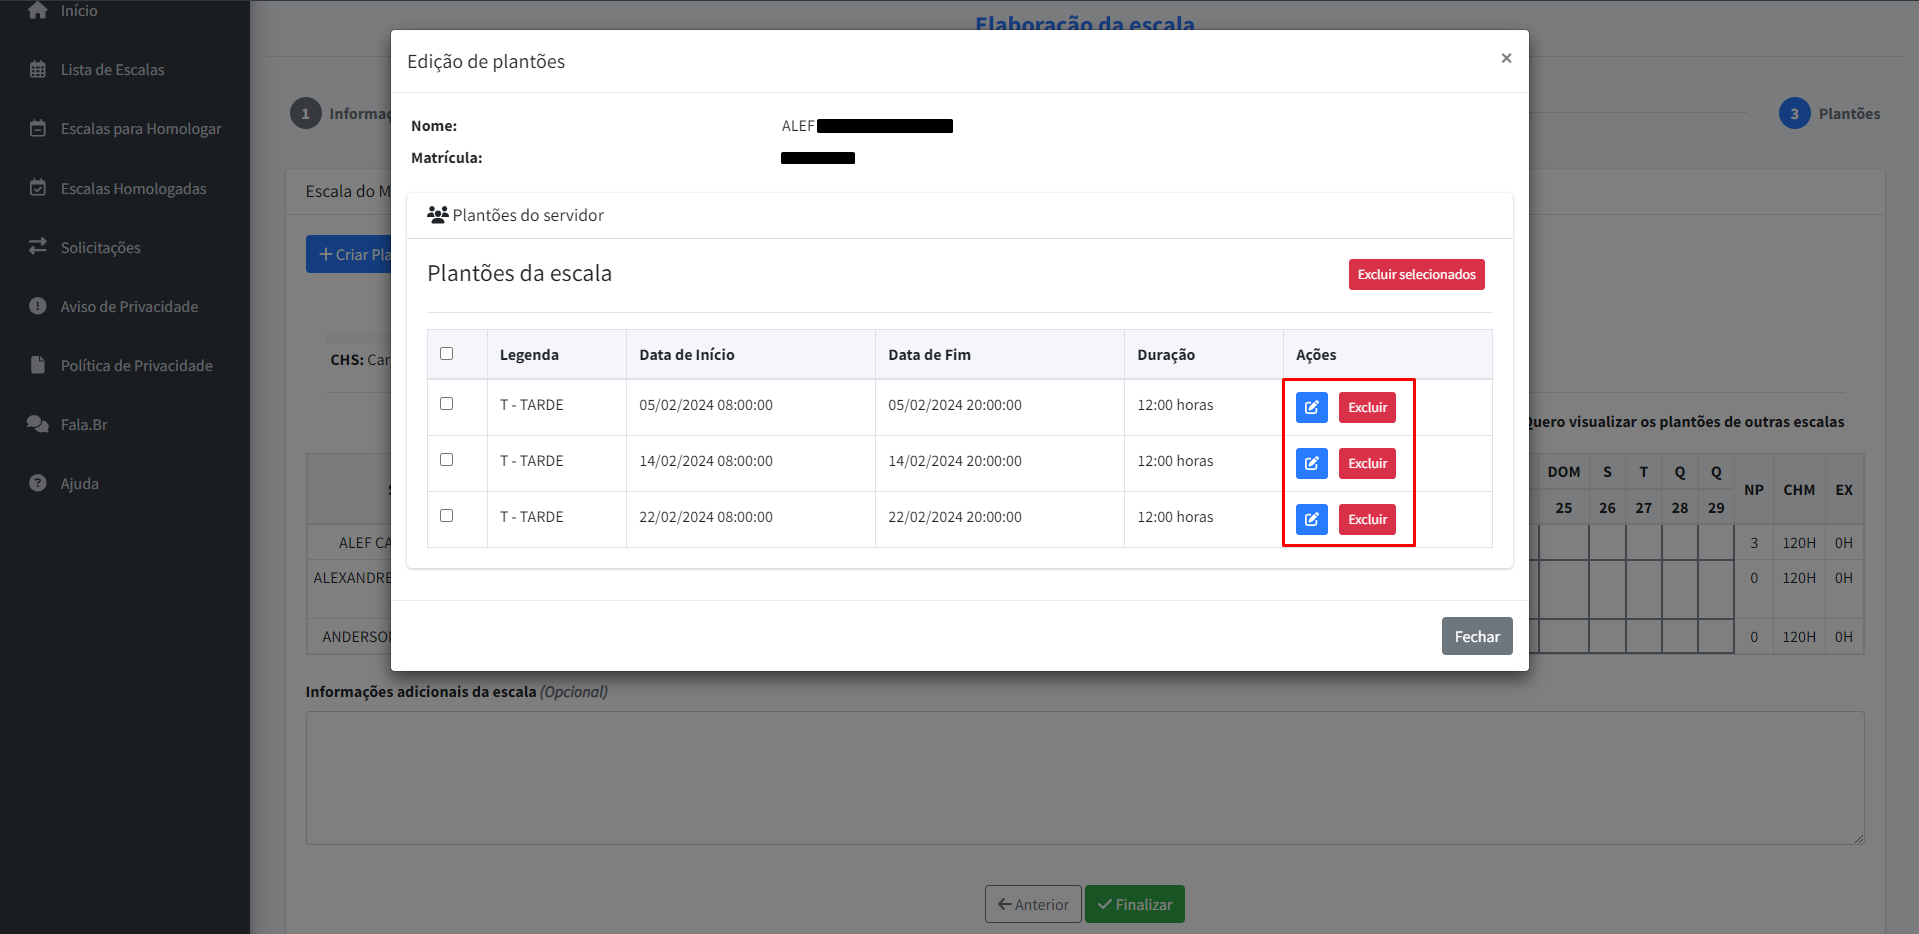
Task: Click the Fechar button
Action: tap(1477, 636)
